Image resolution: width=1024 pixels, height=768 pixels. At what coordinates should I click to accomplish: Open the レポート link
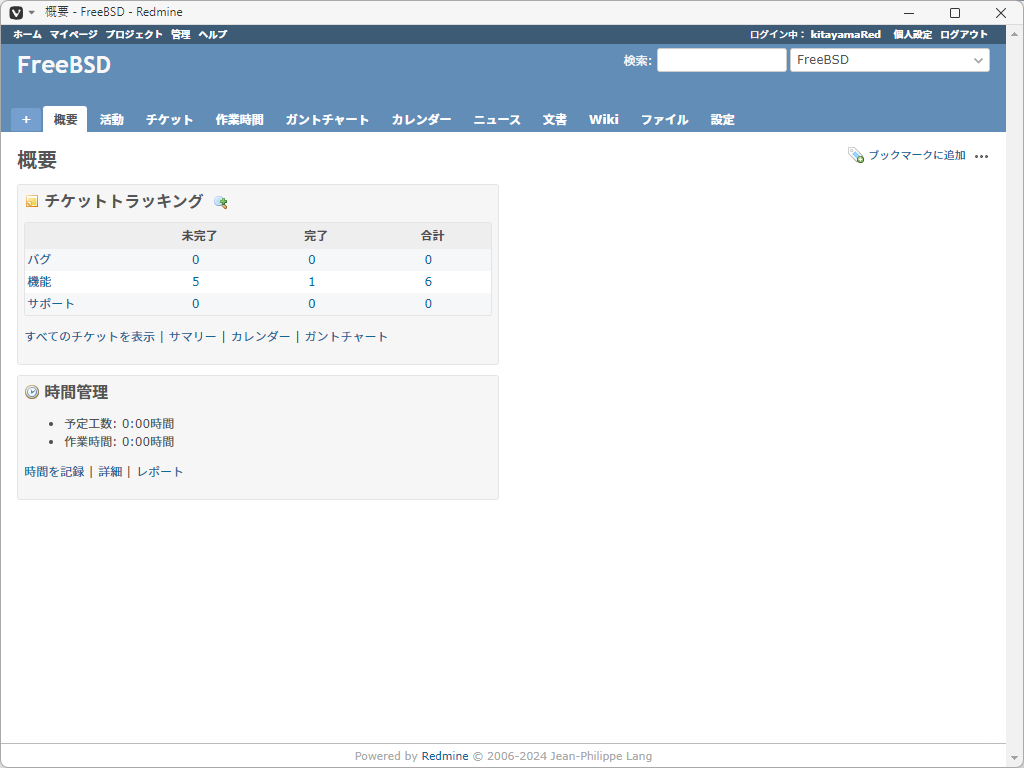pyautogui.click(x=160, y=472)
